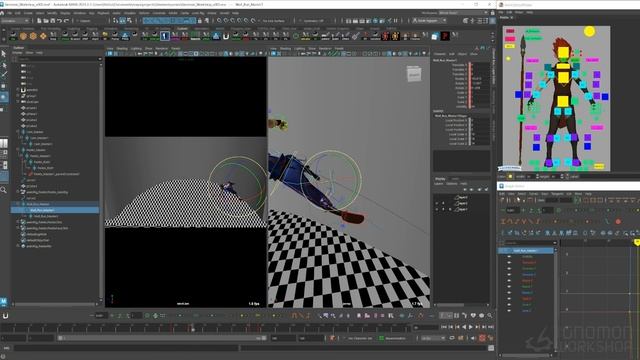Click yellow circle button atop picker
Viewport: 640px width, 360px height.
click(589, 31)
